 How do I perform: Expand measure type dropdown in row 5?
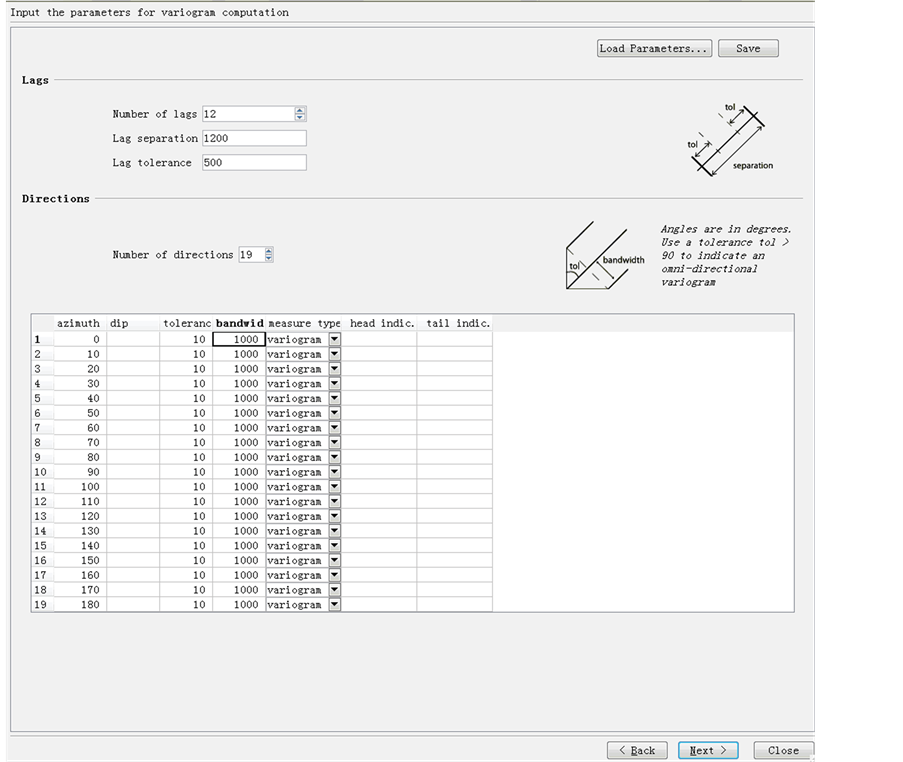334,398
